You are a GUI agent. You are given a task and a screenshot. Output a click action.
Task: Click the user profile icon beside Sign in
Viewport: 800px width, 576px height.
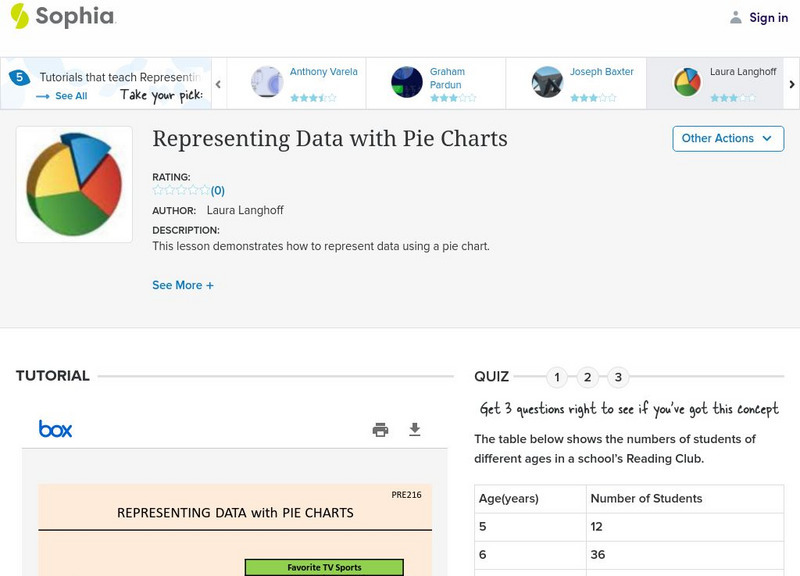pyautogui.click(x=736, y=17)
